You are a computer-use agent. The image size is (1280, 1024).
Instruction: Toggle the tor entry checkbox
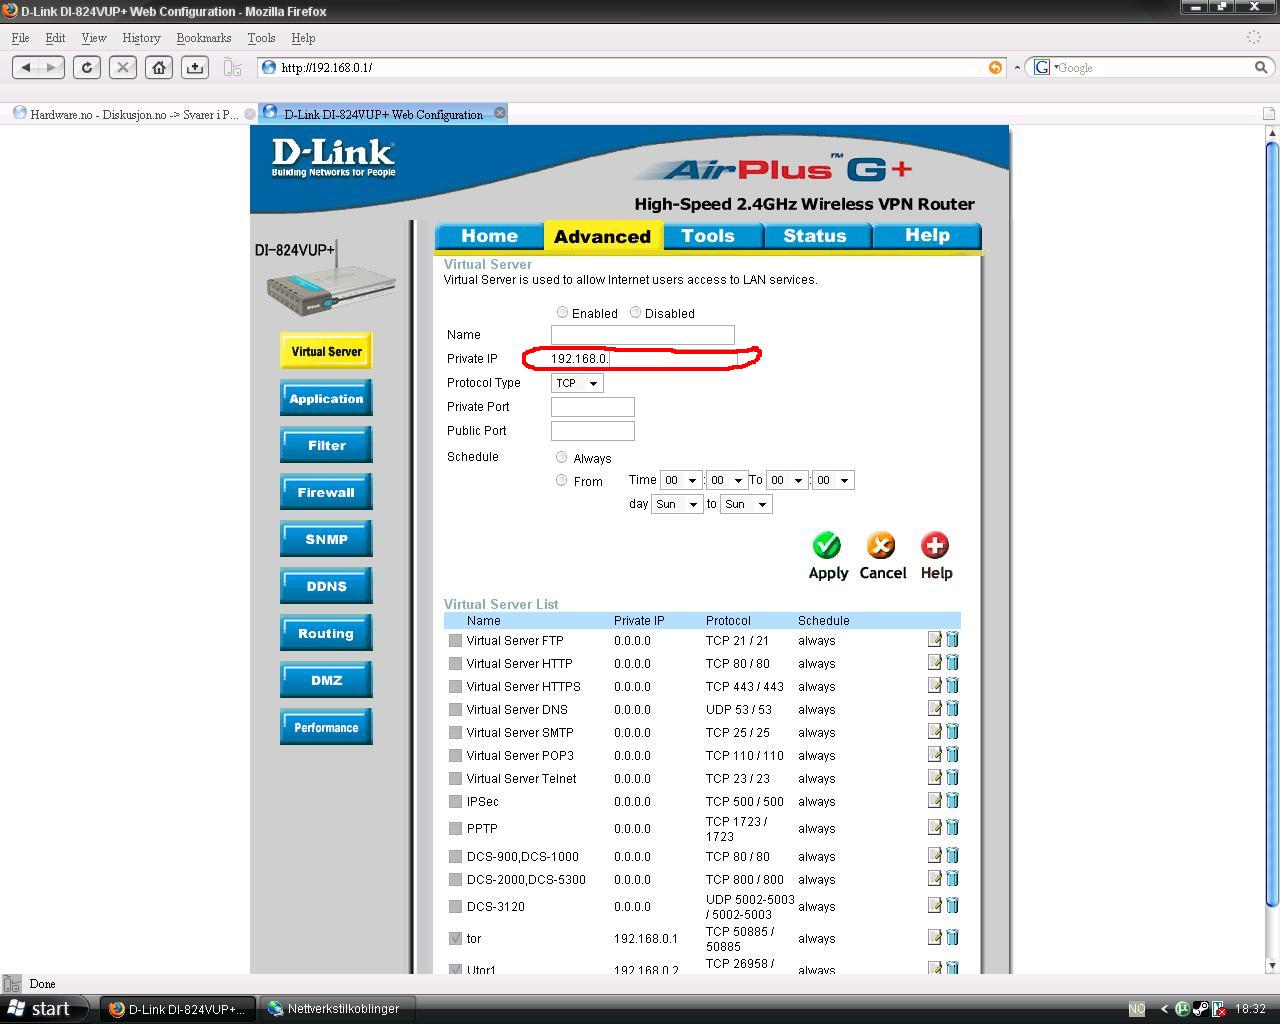456,938
